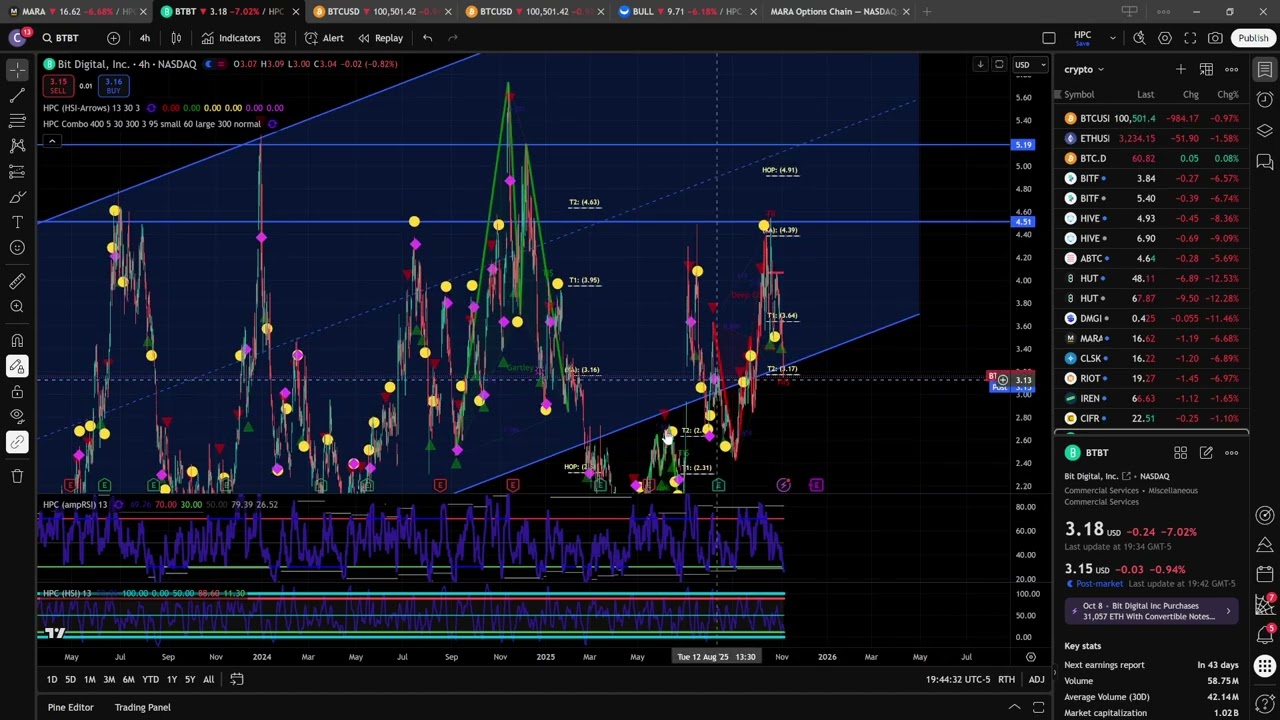Select the 1D date range

(x=51, y=679)
